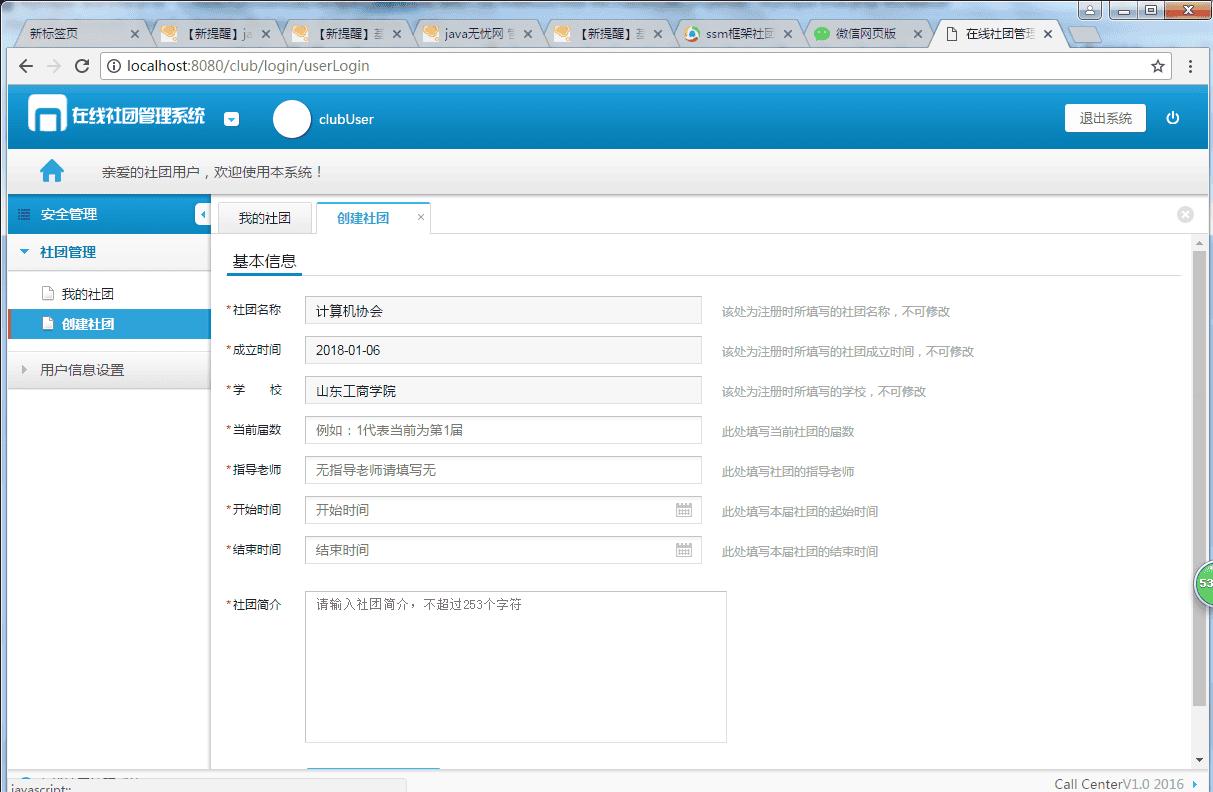The image size is (1213, 792).
Task: Collapse the sidebar with the arrow handle
Action: point(203,214)
